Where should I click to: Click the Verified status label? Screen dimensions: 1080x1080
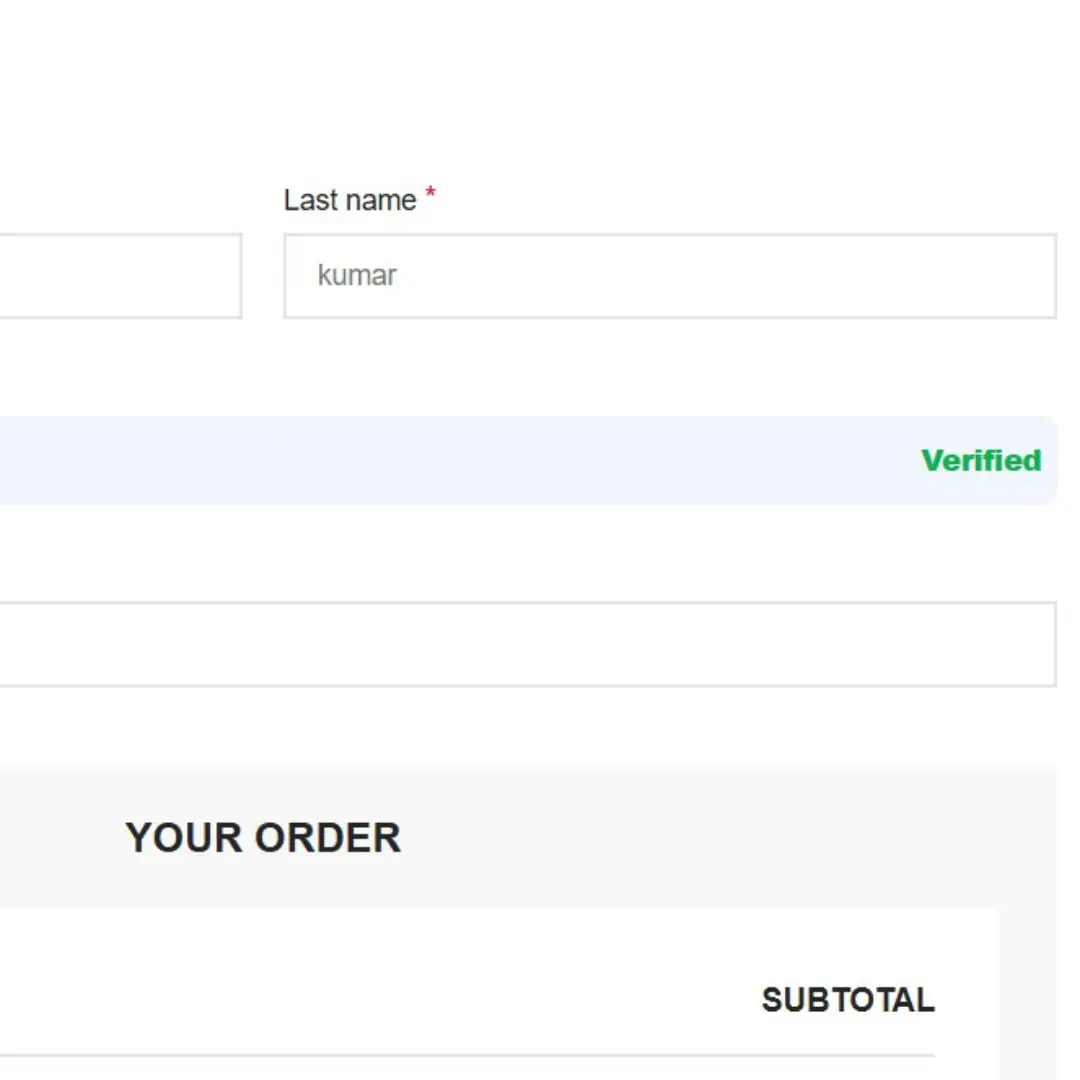click(x=982, y=460)
